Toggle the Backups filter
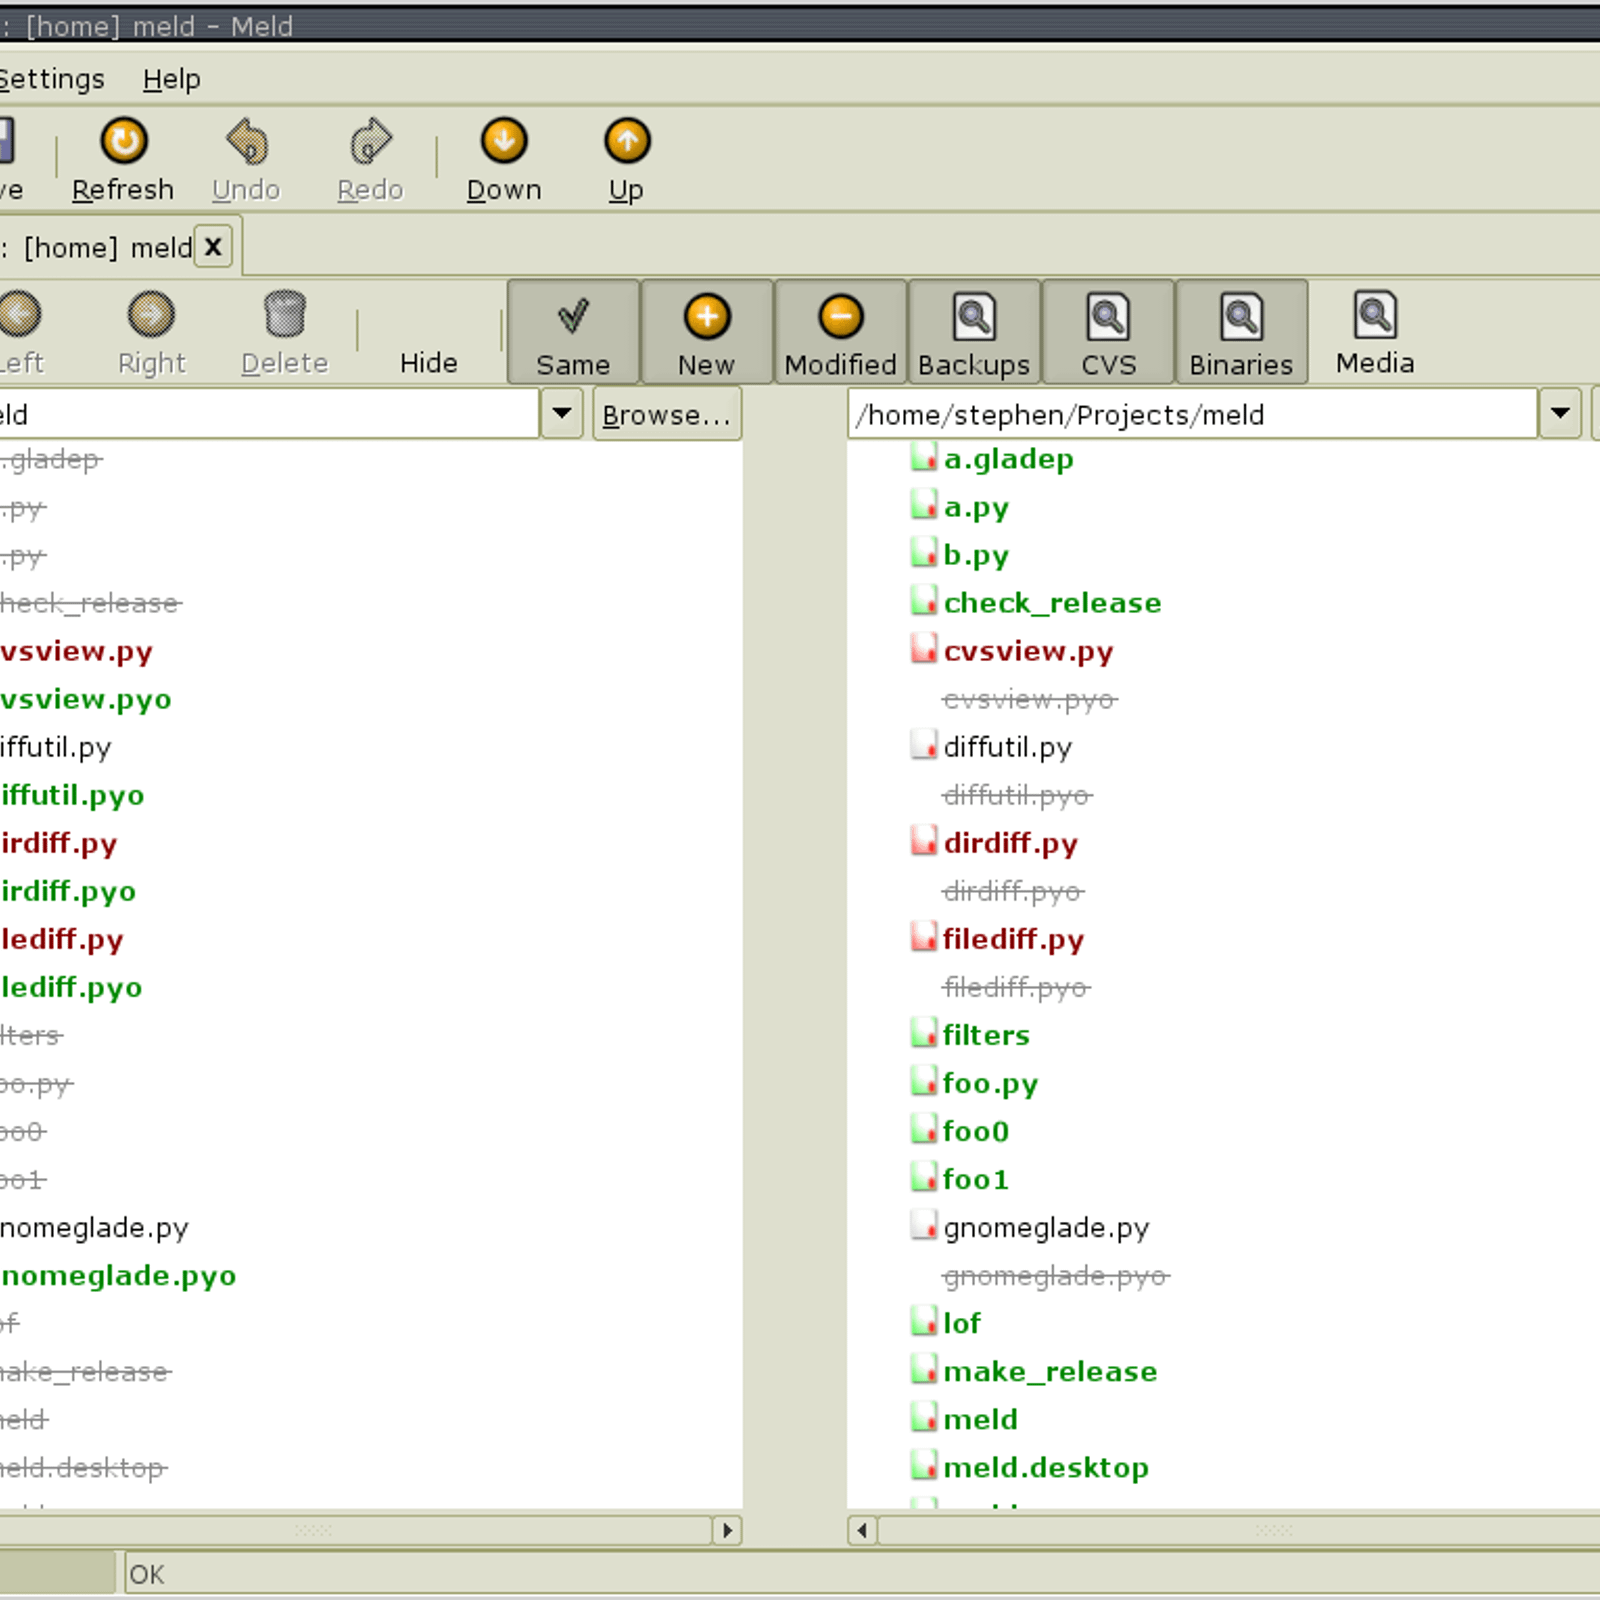 (974, 332)
